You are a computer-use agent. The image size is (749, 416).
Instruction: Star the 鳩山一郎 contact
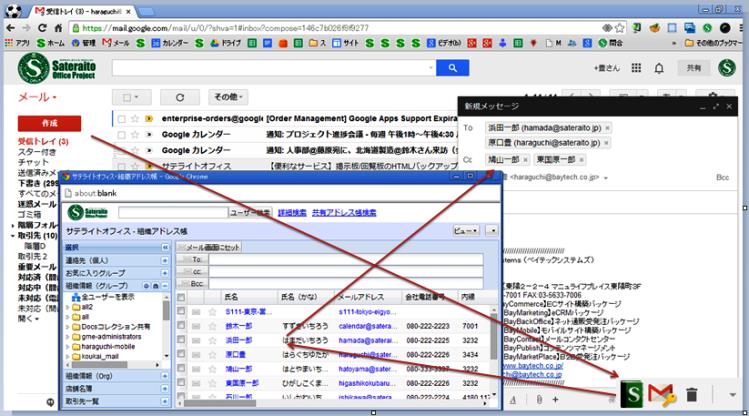[x=212, y=369]
